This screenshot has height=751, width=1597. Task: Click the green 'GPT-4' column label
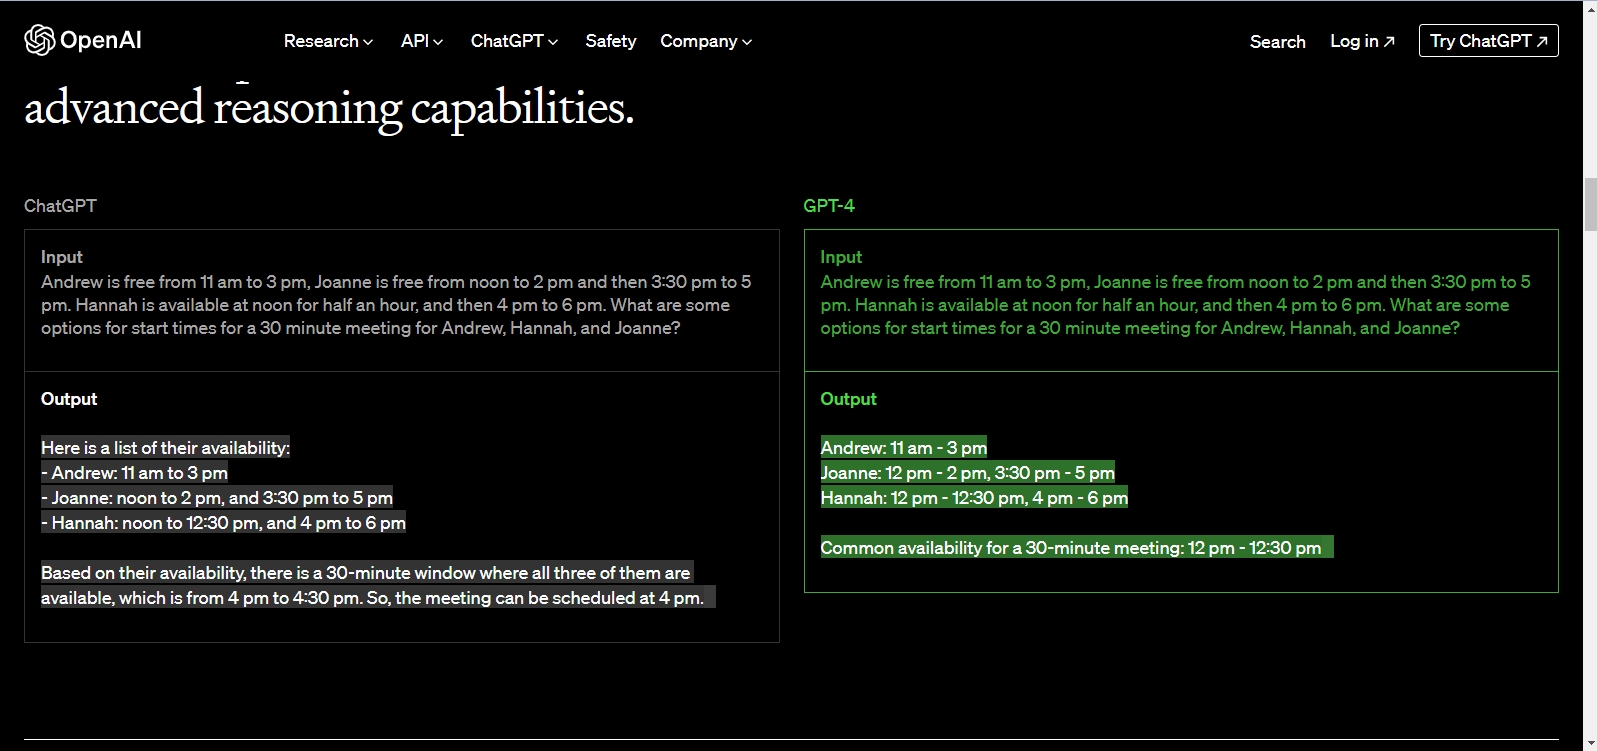829,205
